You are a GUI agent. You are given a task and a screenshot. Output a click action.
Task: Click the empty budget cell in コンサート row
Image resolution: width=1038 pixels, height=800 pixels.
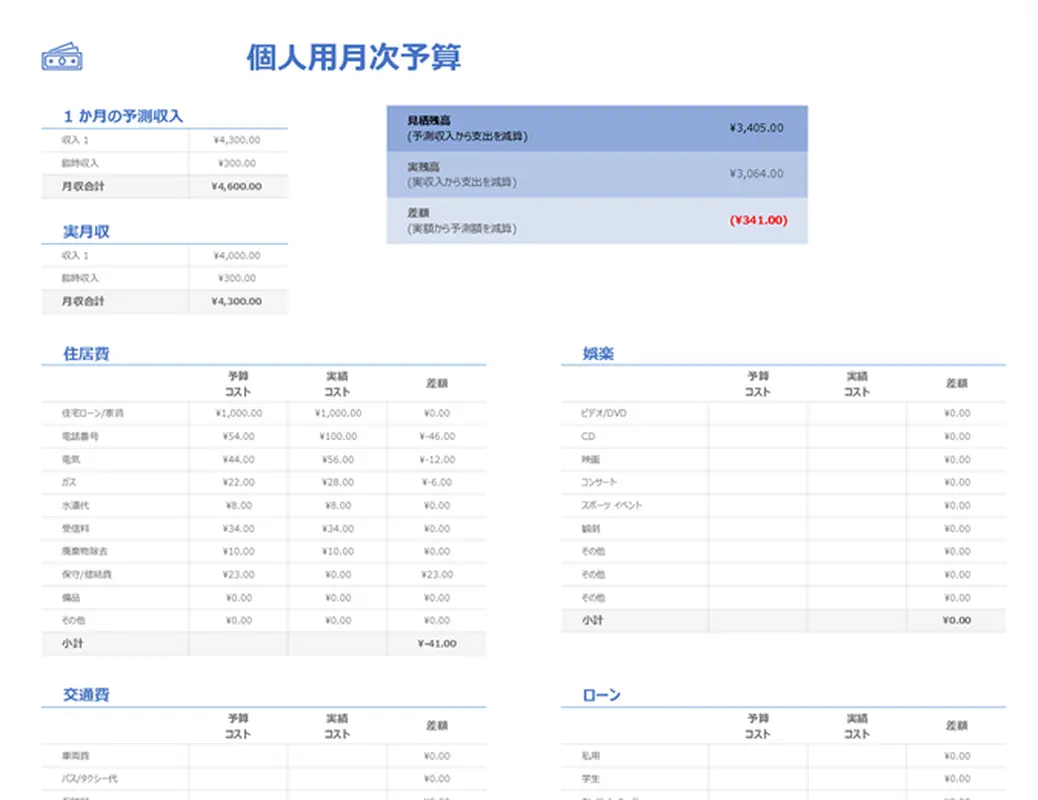point(758,482)
